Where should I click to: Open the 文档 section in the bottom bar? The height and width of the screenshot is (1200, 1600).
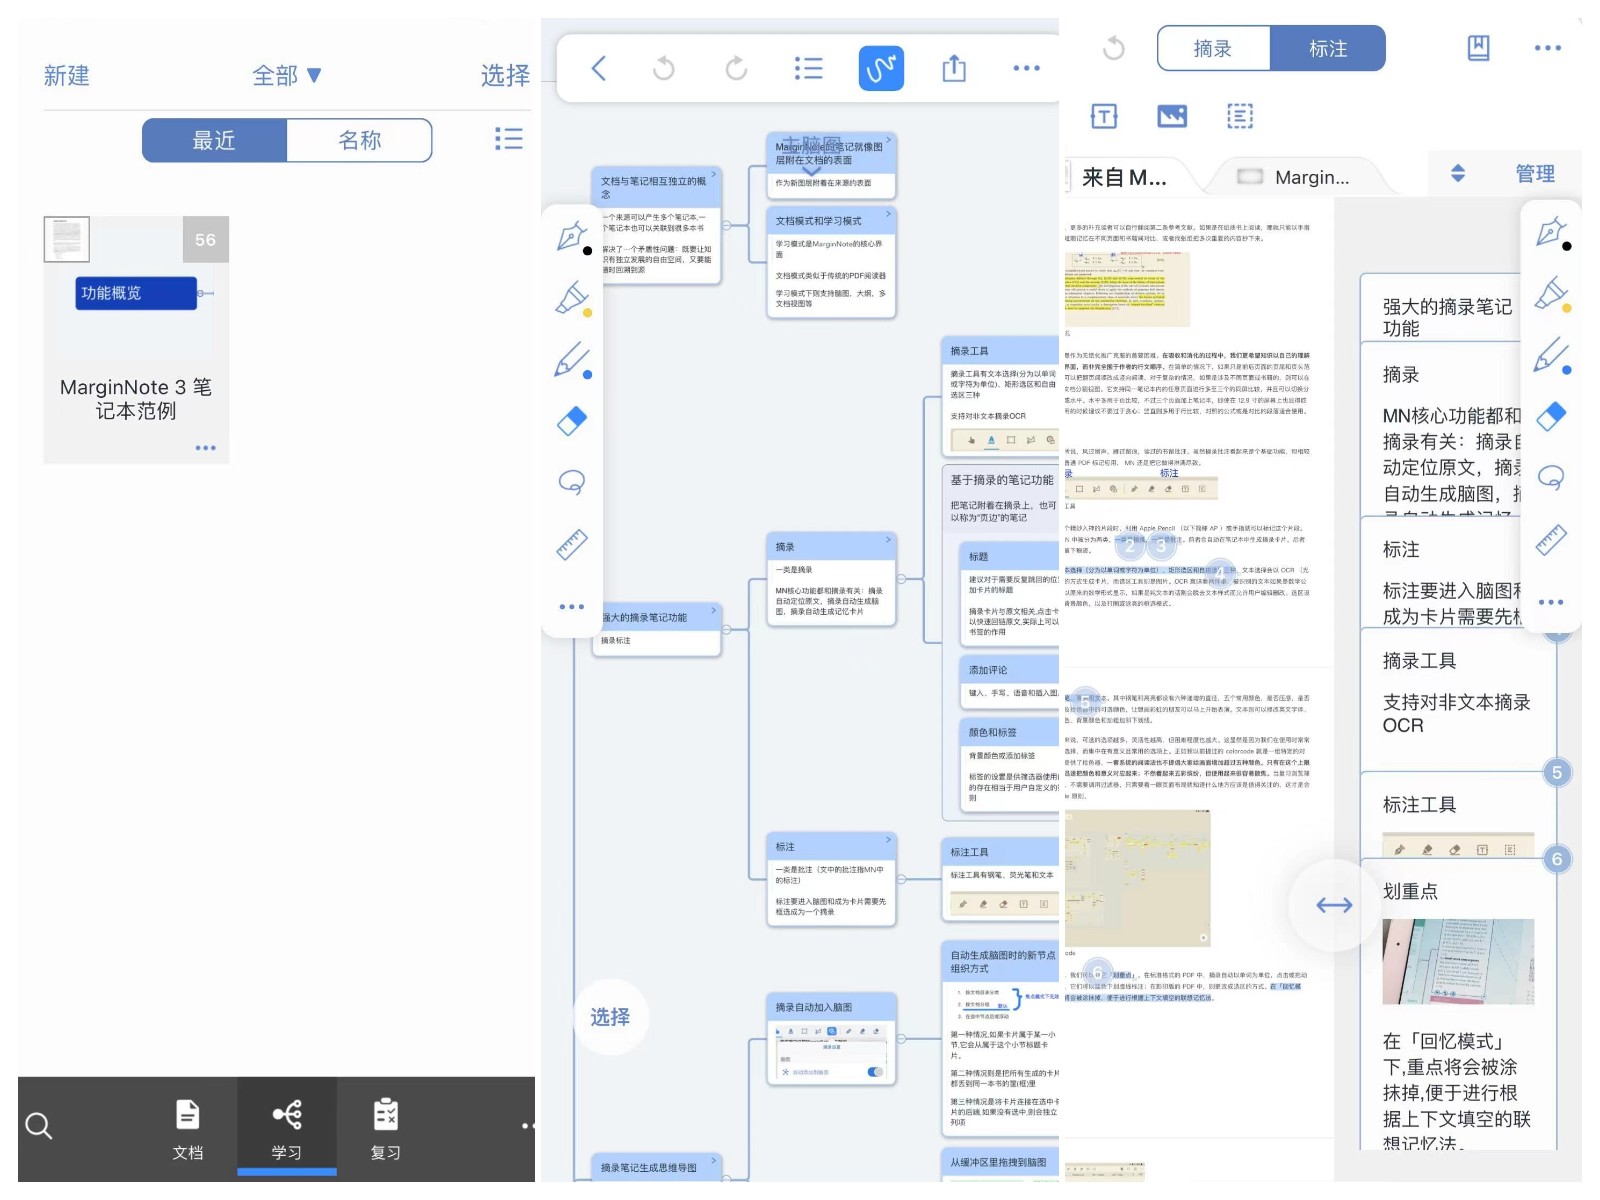(x=188, y=1130)
